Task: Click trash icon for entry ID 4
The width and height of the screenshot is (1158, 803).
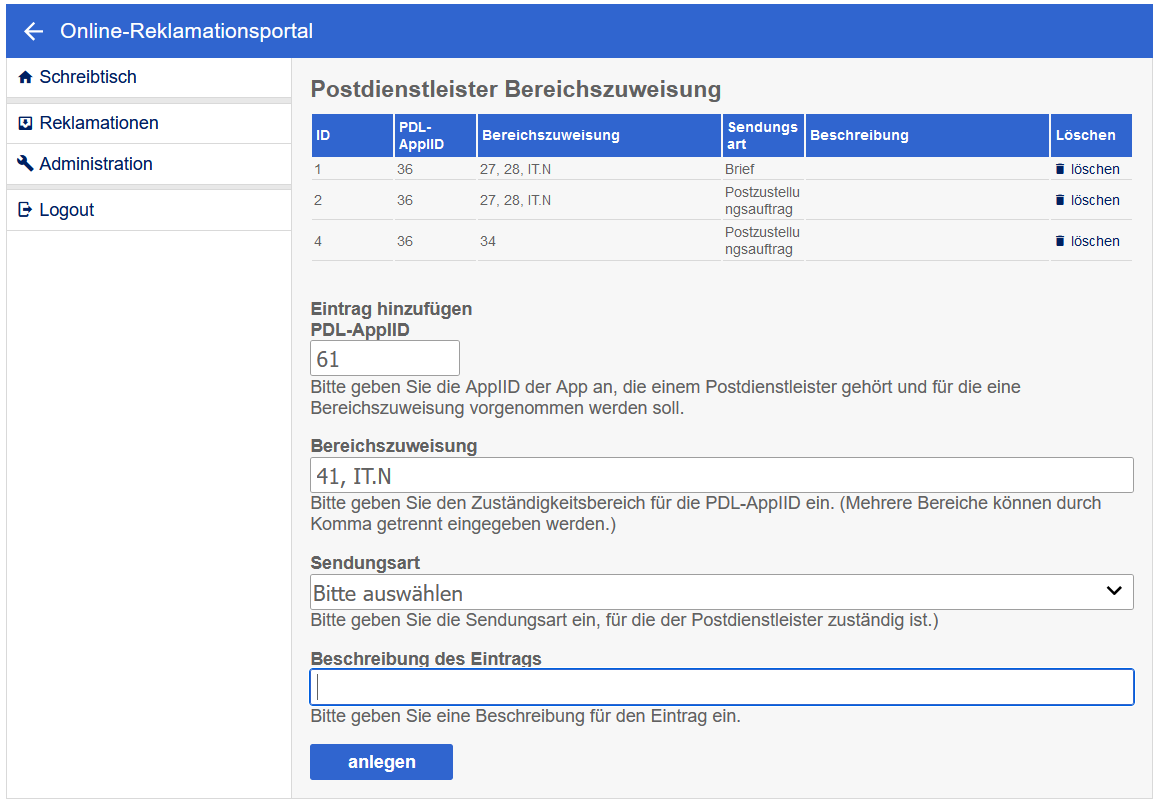Action: click(1060, 241)
